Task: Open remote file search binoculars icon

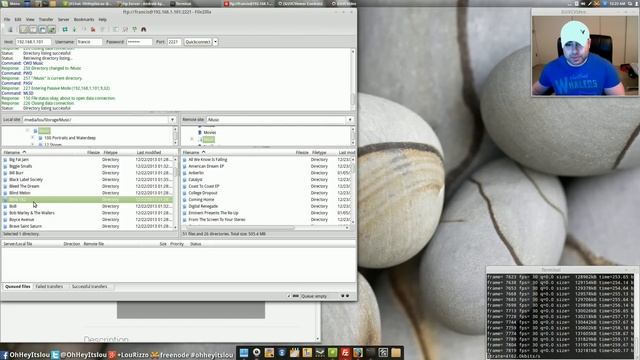Action: pyautogui.click(x=144, y=29)
